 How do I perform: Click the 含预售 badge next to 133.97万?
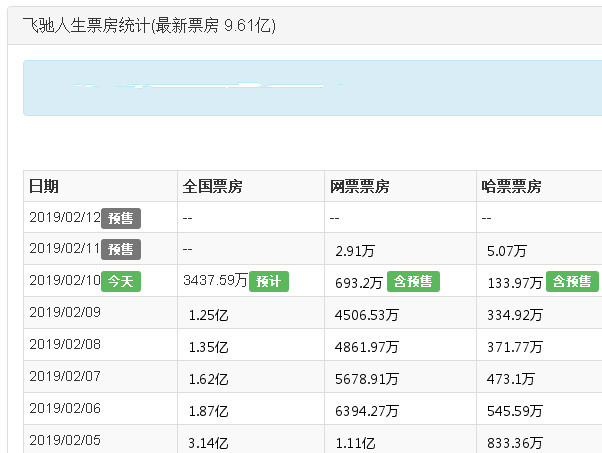[572, 281]
